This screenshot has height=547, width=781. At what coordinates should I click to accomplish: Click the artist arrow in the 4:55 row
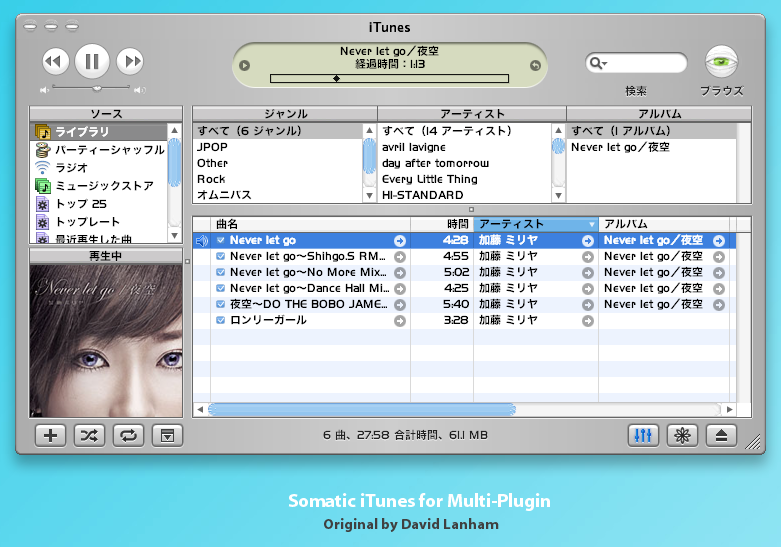[588, 257]
